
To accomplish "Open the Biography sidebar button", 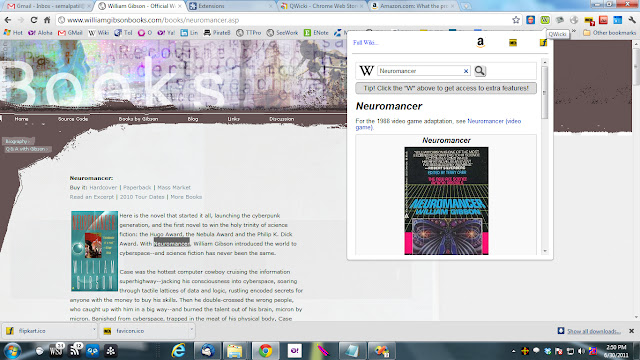I will click(18, 141).
